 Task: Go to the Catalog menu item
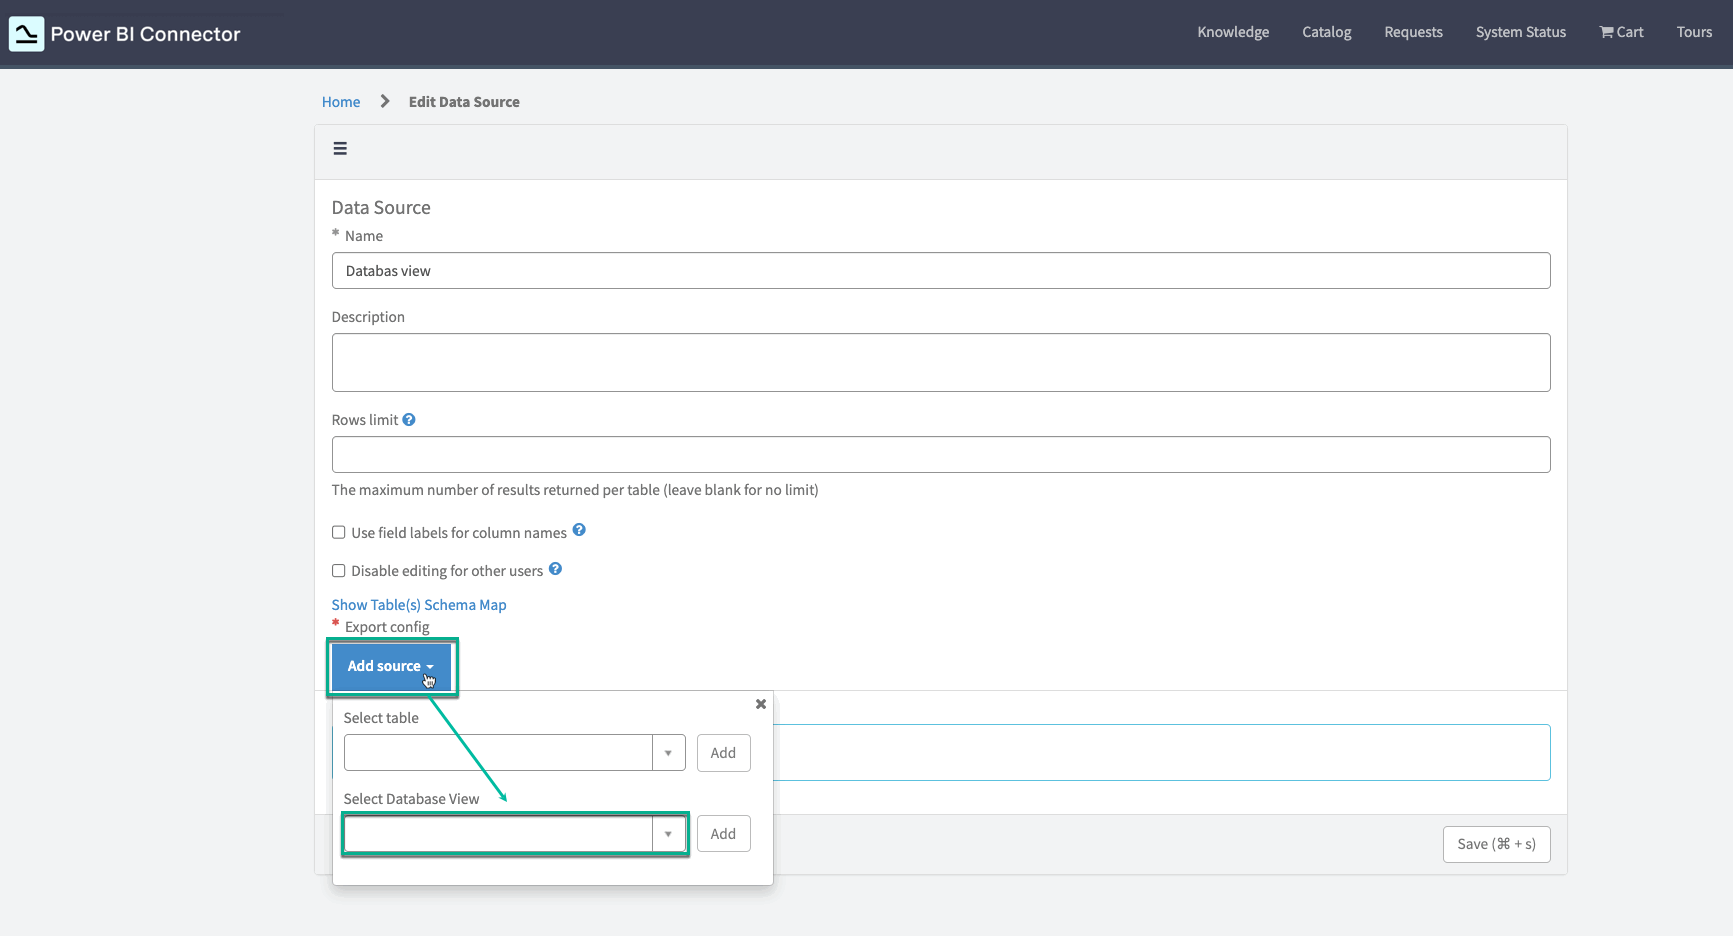pos(1326,31)
